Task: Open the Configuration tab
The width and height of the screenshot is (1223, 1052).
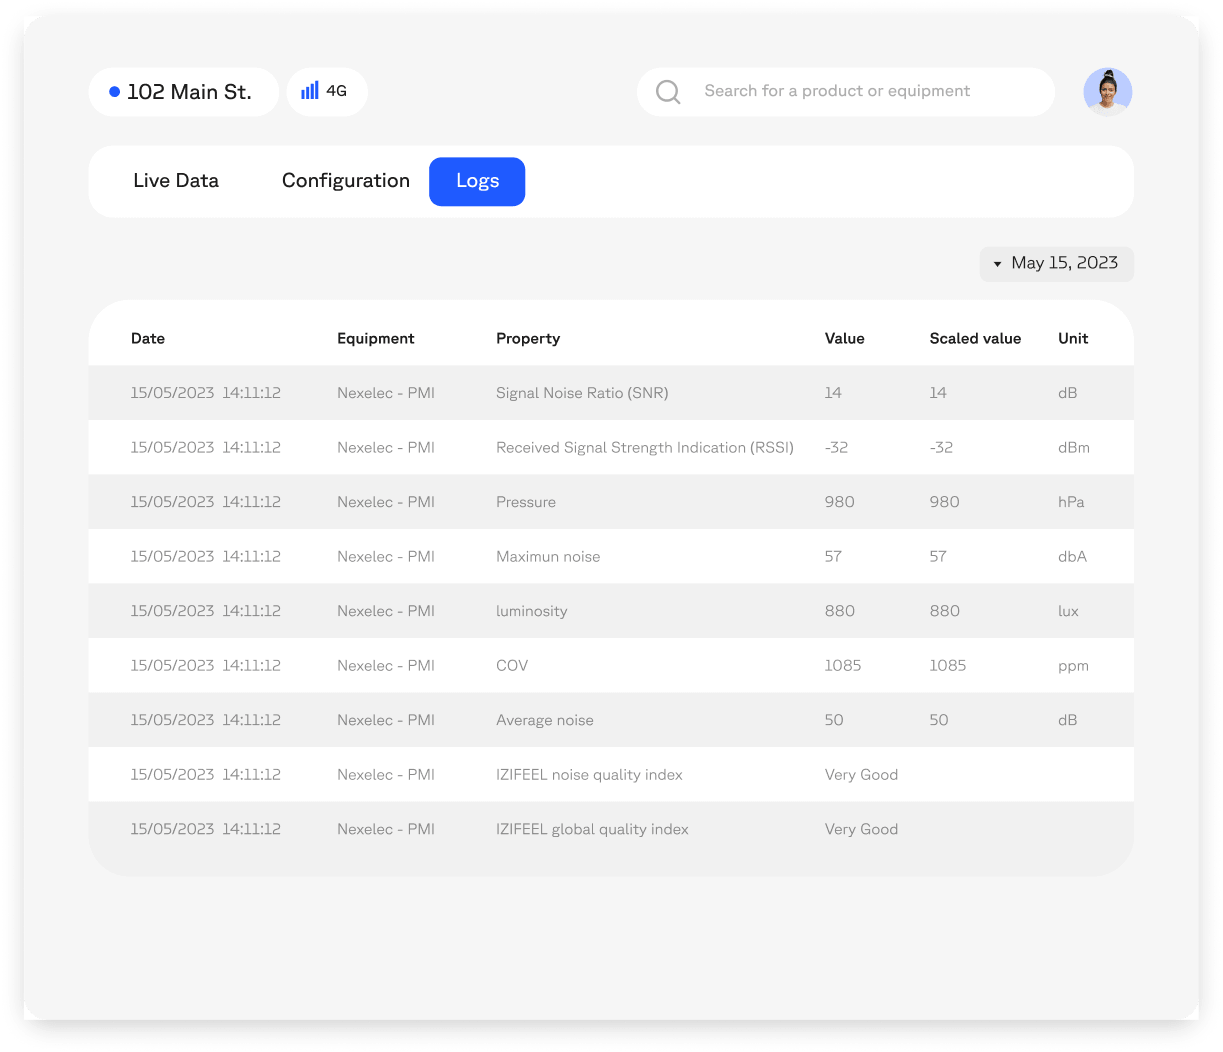Action: tap(345, 181)
